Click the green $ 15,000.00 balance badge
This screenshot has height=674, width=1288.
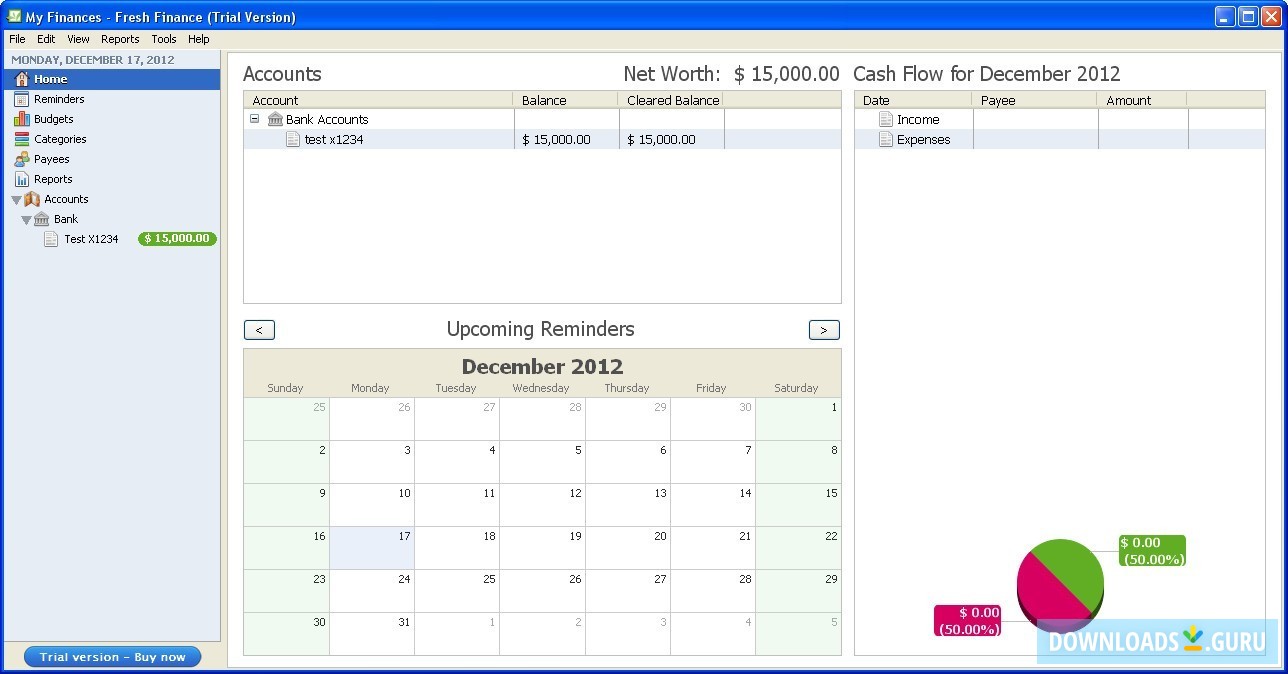[177, 239]
